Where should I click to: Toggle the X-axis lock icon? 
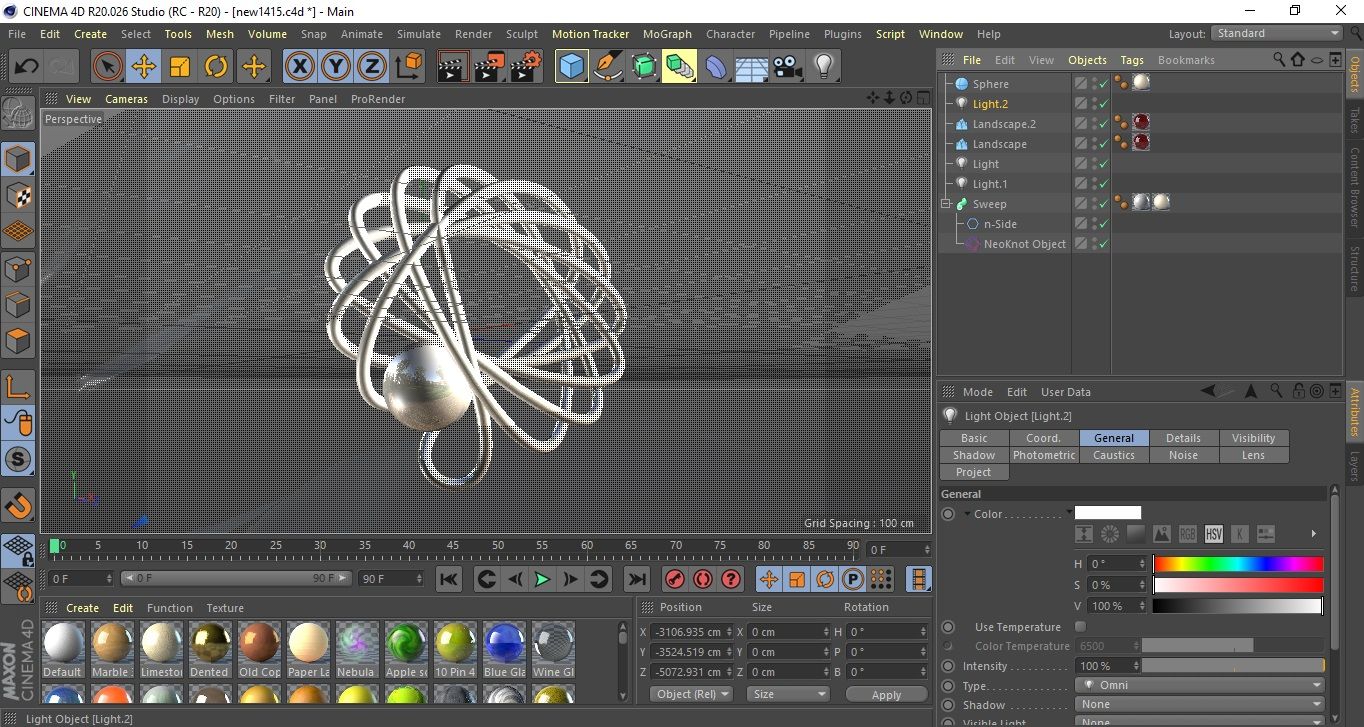click(299, 67)
